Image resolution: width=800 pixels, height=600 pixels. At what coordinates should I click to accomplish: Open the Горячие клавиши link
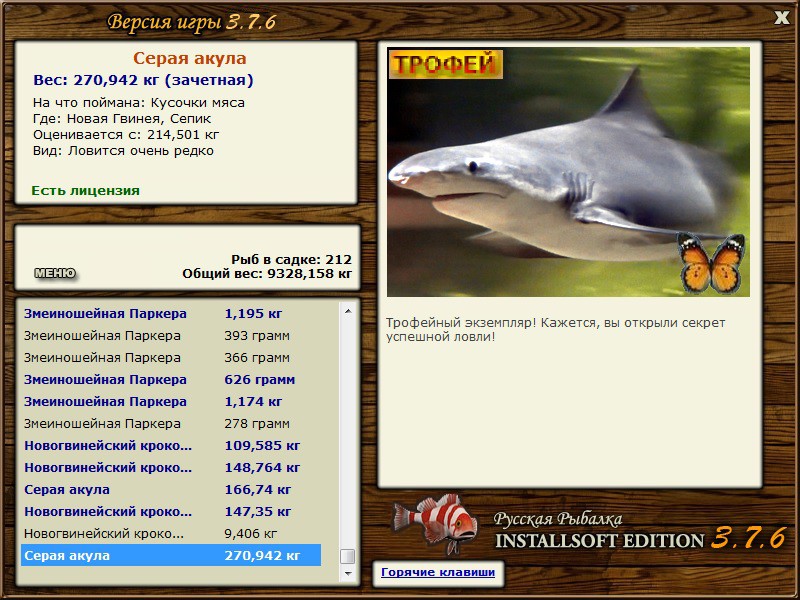438,572
